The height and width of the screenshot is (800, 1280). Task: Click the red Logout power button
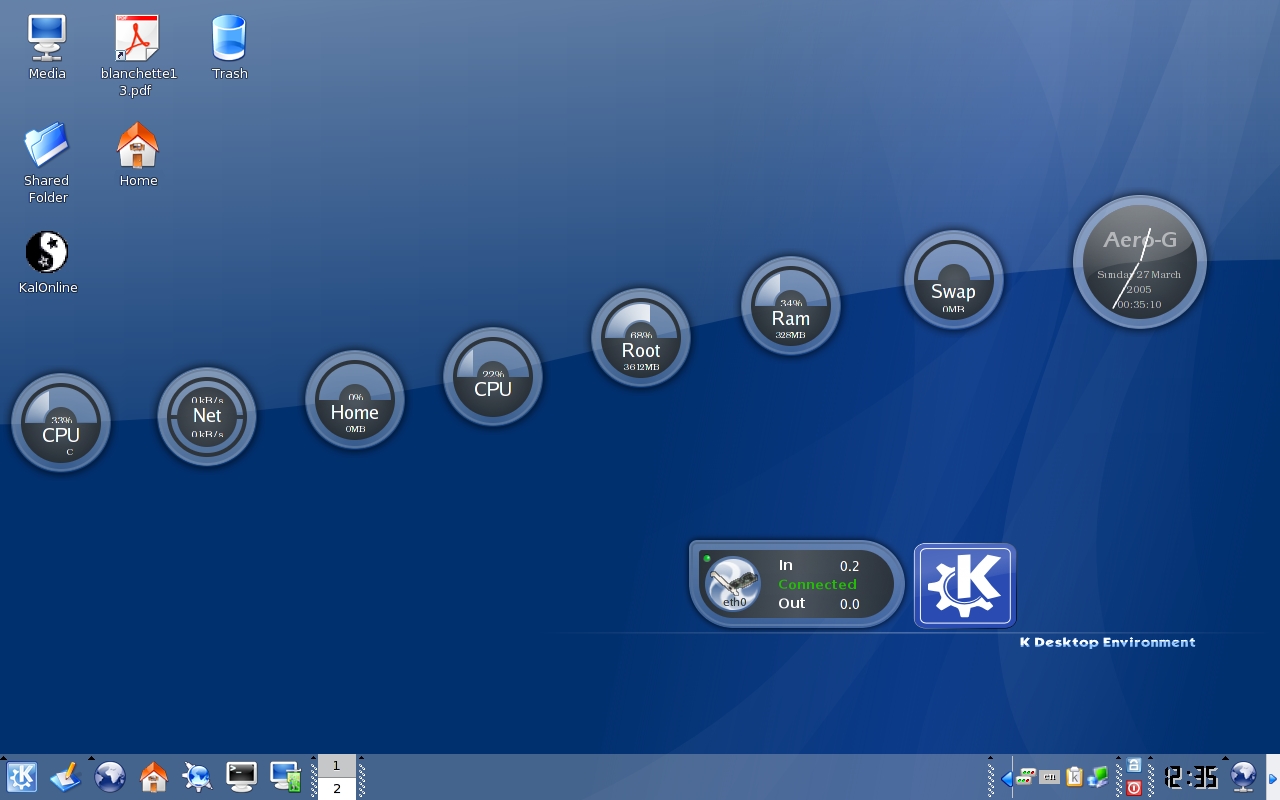point(1134,788)
